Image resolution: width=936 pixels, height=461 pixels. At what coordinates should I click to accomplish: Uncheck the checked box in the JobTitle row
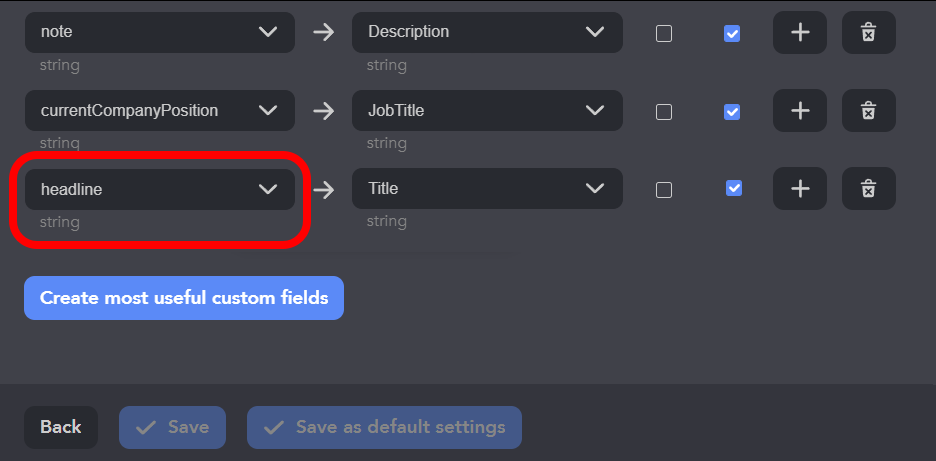click(732, 112)
